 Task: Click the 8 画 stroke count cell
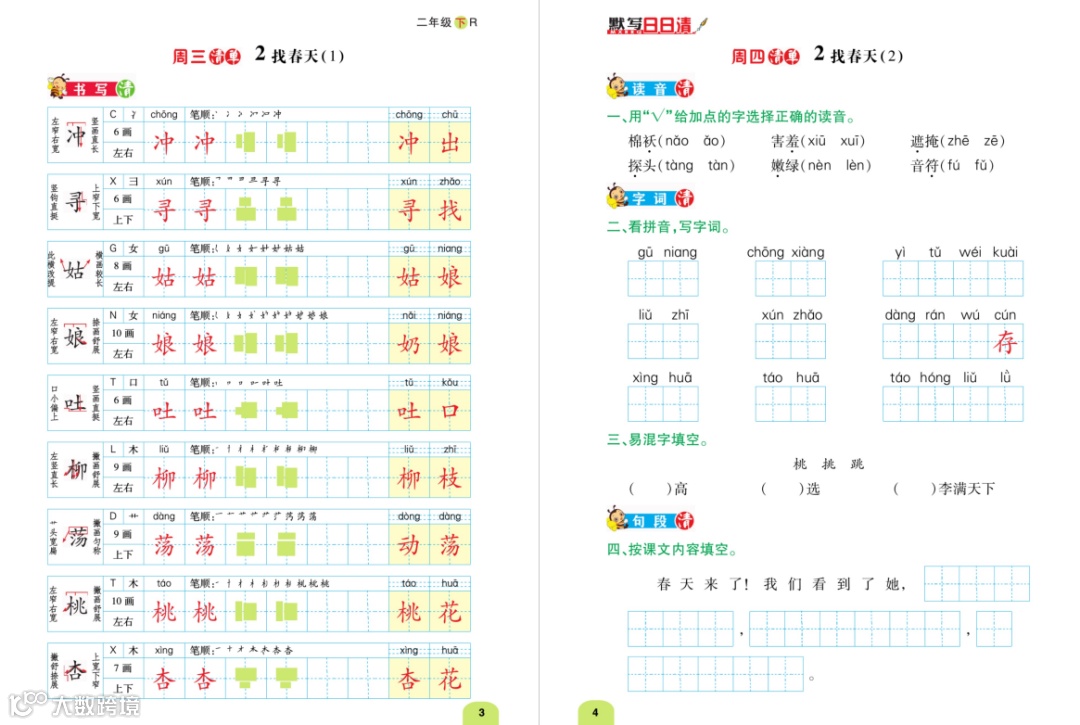[123, 266]
